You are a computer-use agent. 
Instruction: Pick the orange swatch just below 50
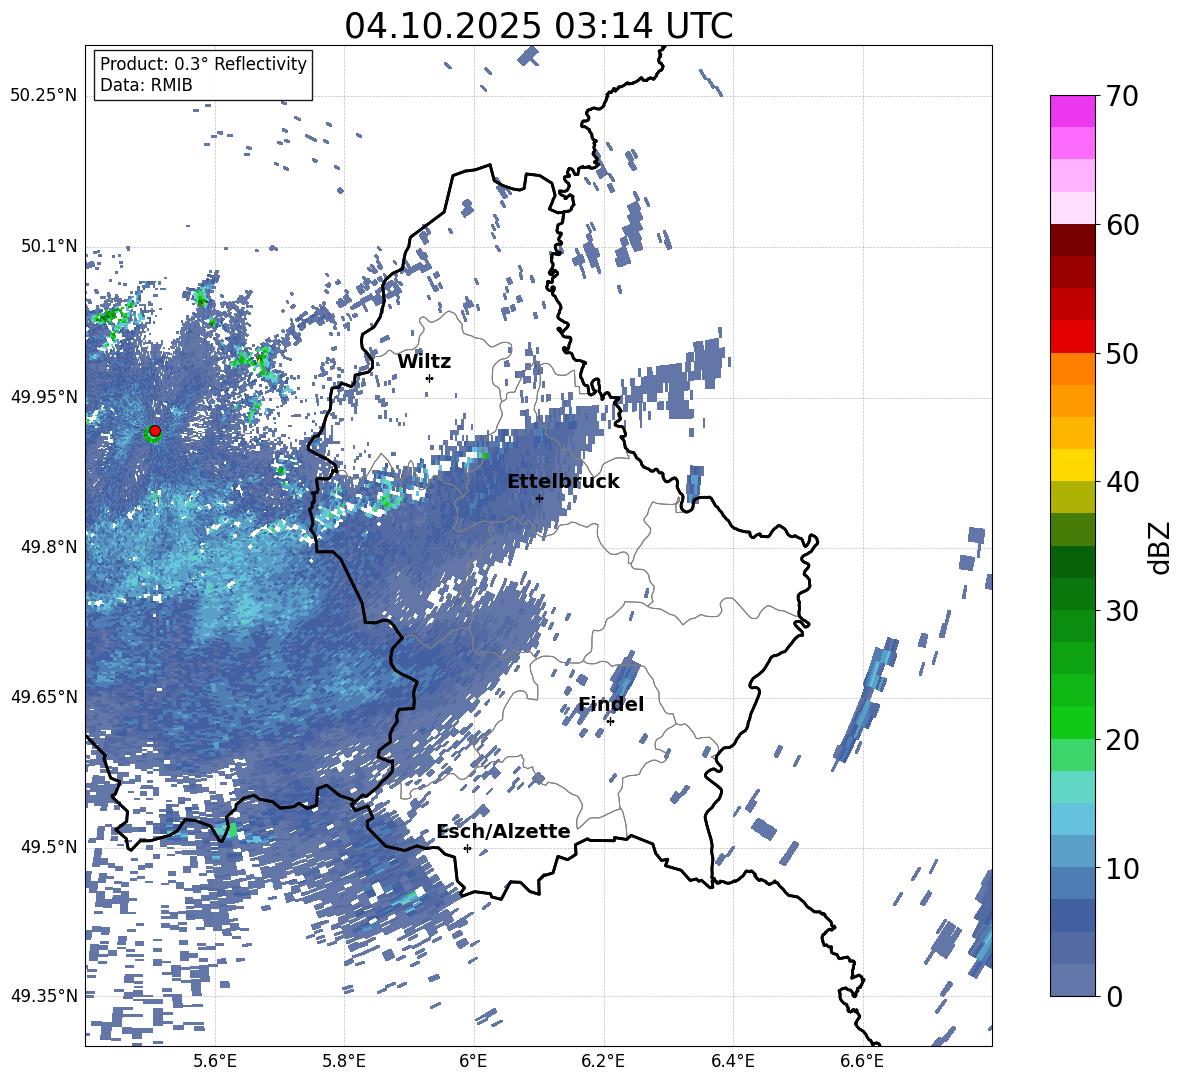(1073, 369)
